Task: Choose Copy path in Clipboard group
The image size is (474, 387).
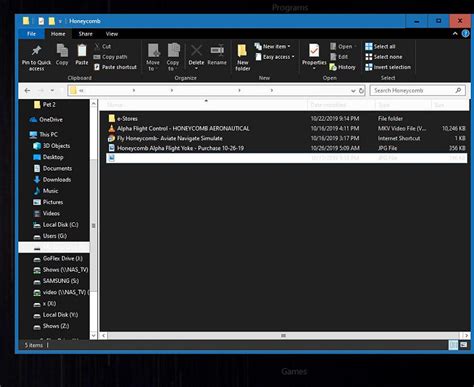Action: [110, 57]
